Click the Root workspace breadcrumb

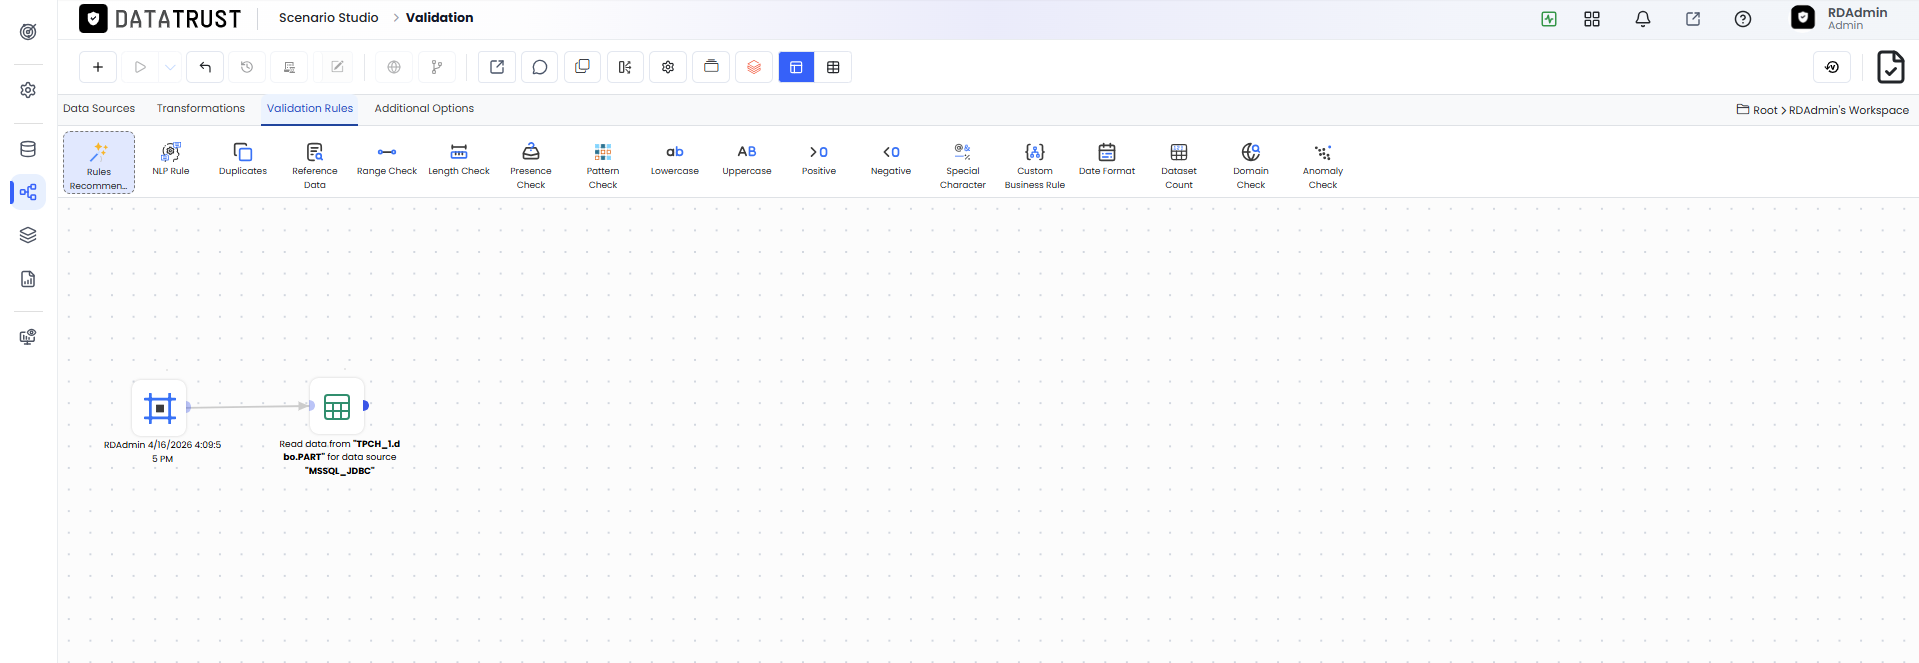point(1765,110)
